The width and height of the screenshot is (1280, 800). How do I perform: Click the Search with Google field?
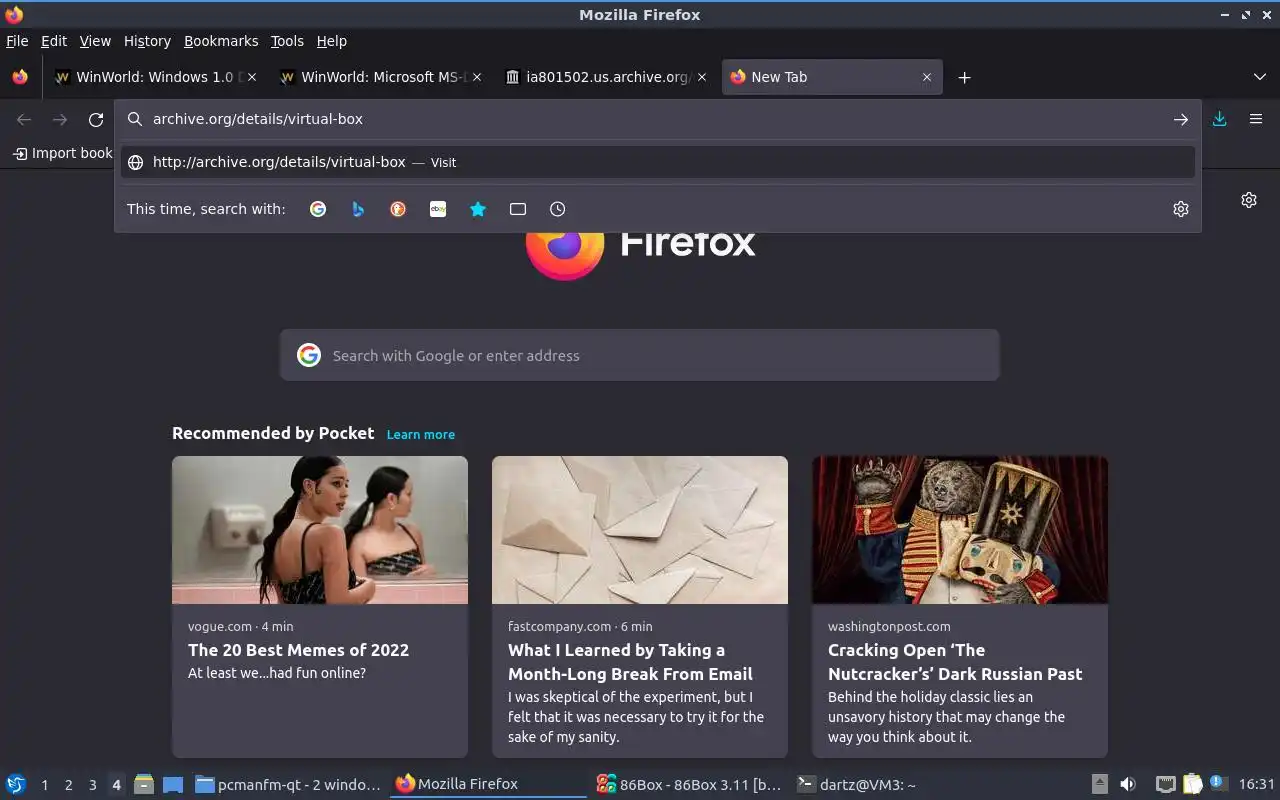(x=640, y=355)
